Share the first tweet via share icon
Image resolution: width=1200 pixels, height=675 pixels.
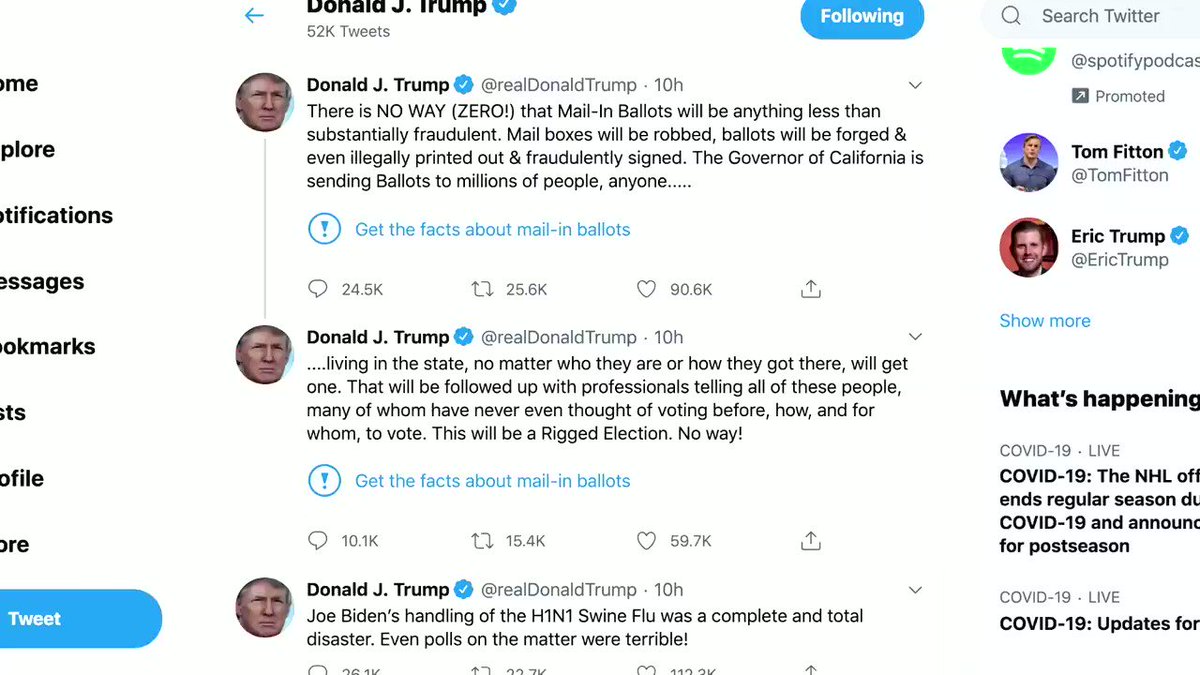coord(811,289)
